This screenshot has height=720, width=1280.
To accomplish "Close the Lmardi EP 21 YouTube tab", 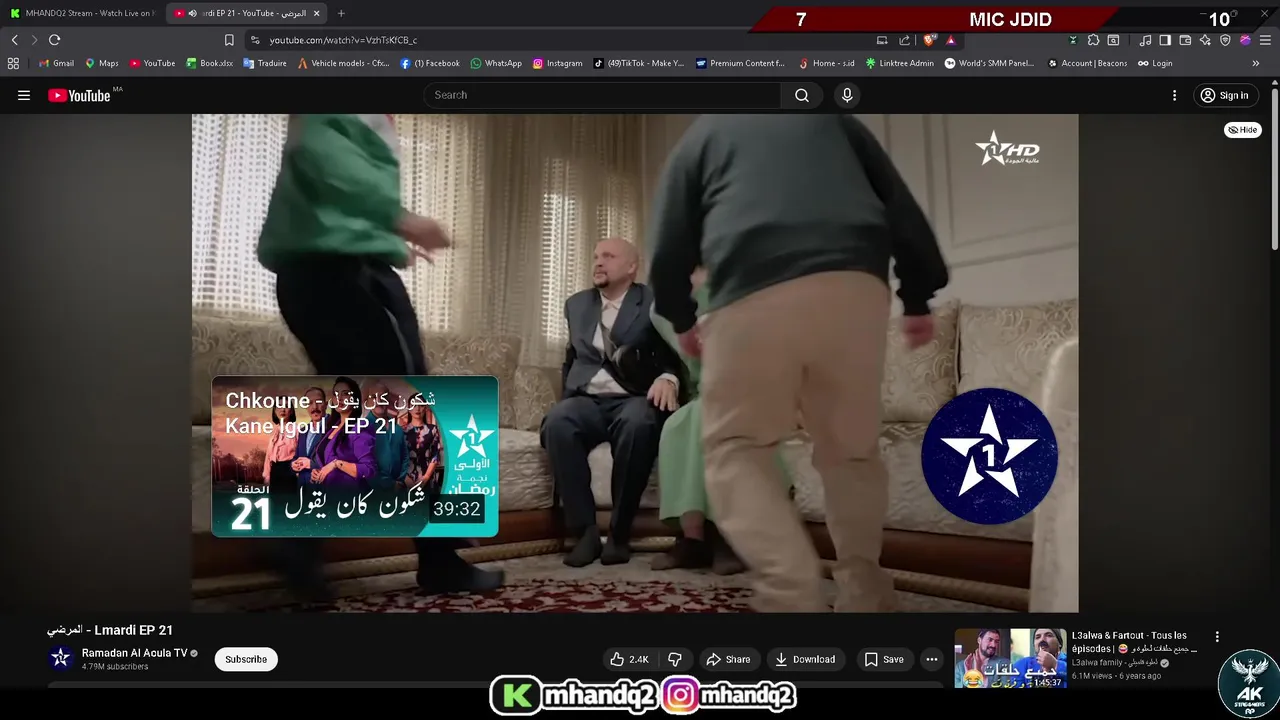I will 317,13.
